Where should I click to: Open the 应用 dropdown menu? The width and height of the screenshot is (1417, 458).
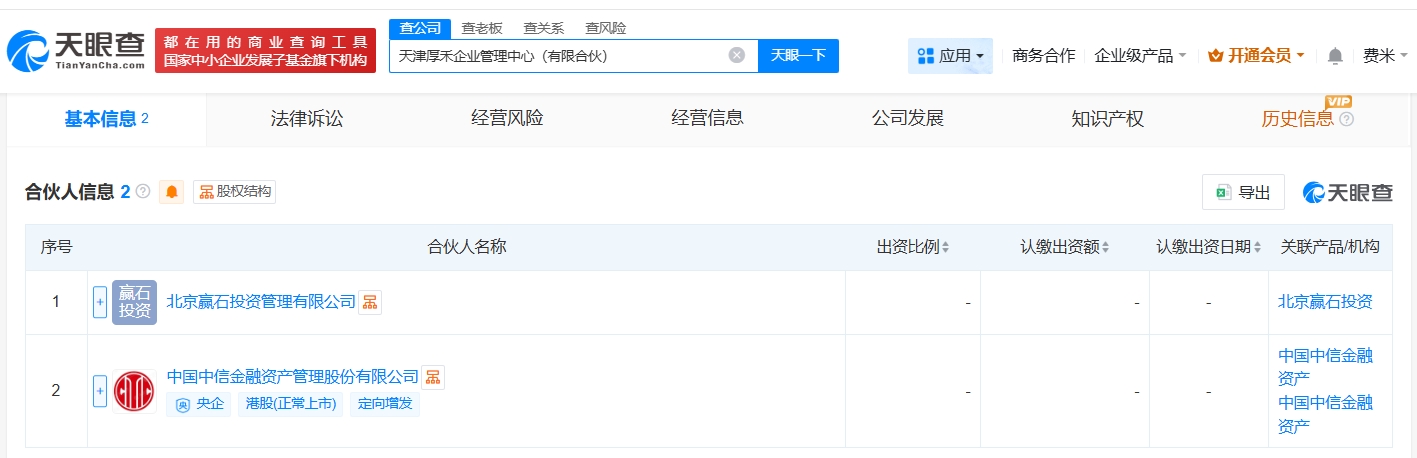[x=950, y=56]
